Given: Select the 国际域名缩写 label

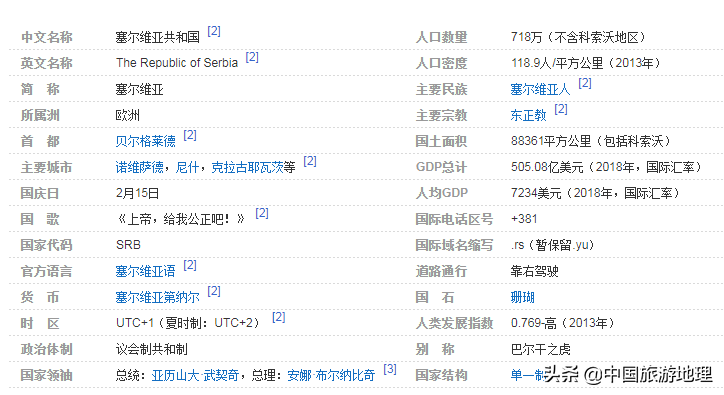Looking at the screenshot, I should pyautogui.click(x=454, y=245).
